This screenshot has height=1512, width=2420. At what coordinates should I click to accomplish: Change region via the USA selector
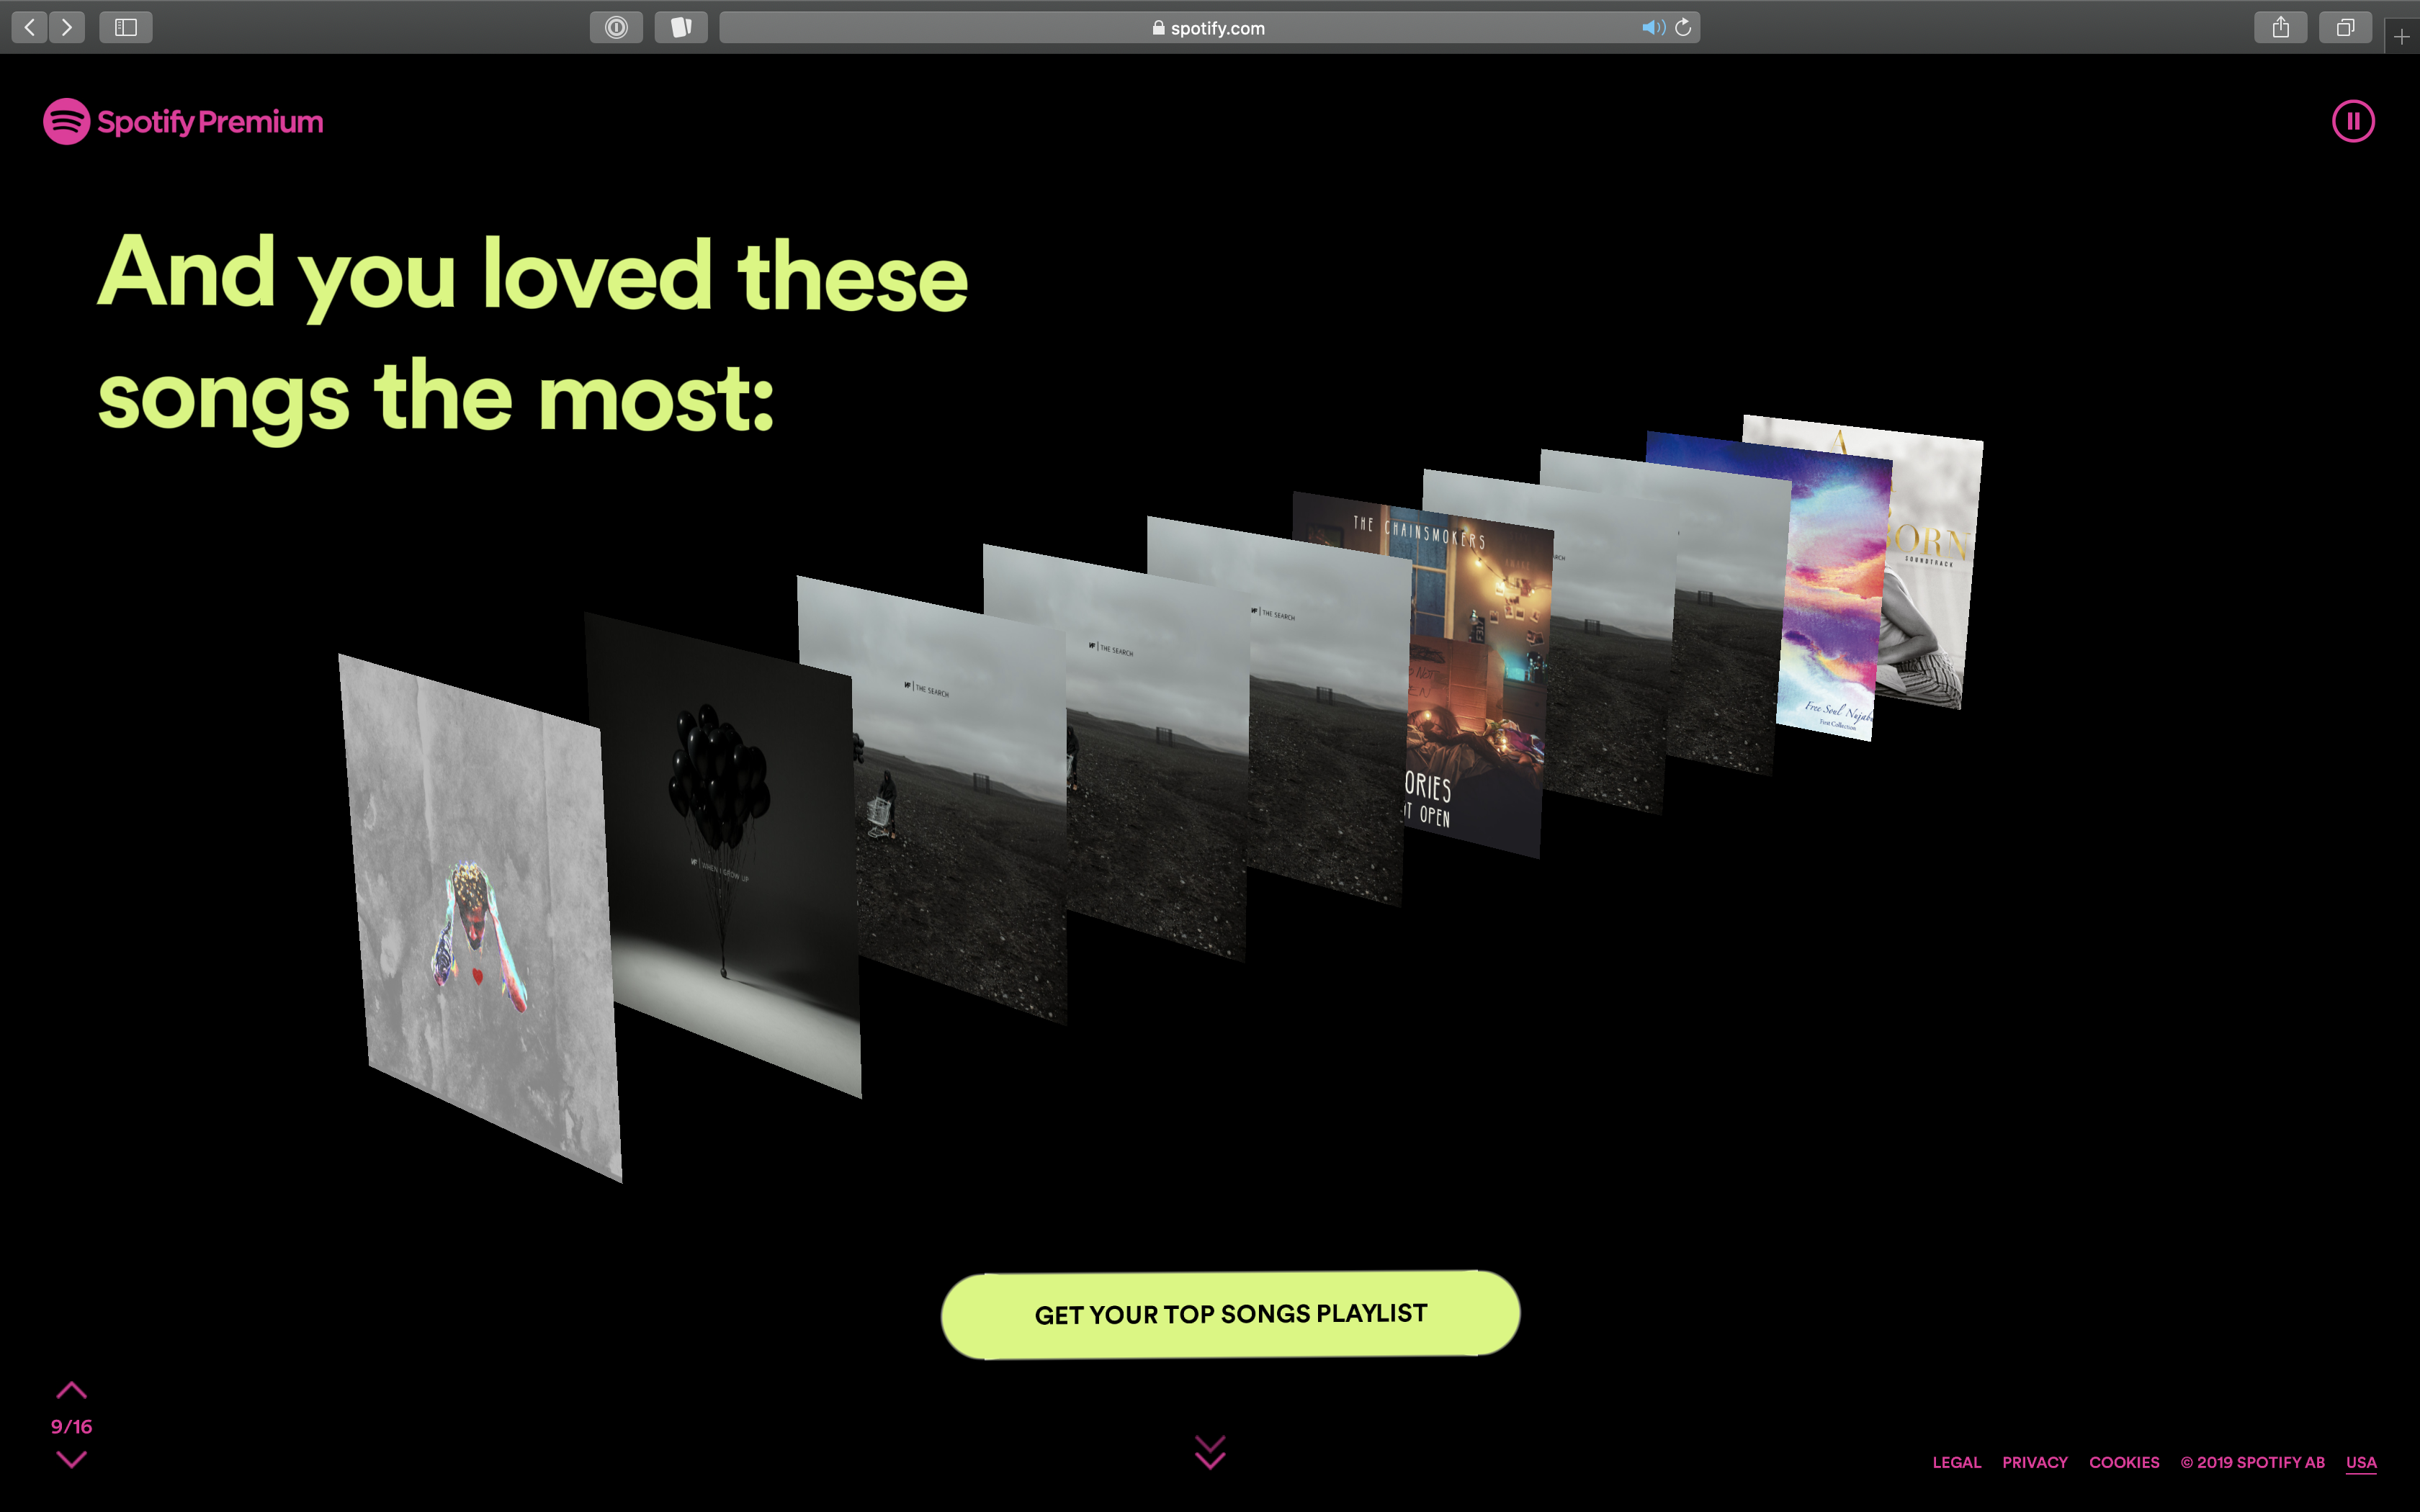coord(2361,1462)
